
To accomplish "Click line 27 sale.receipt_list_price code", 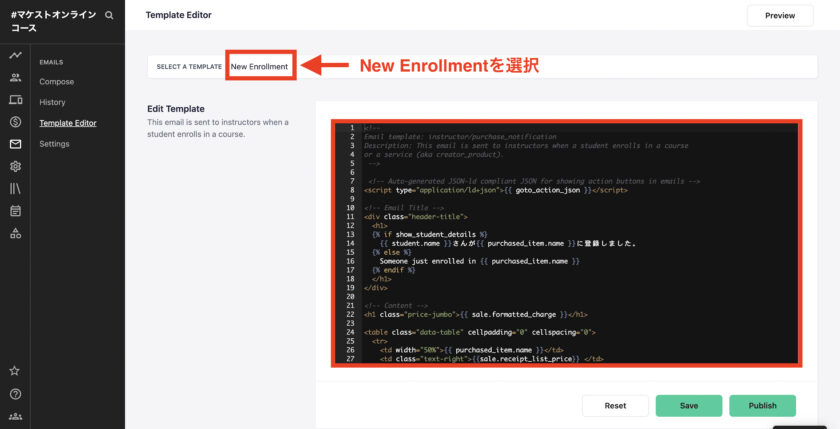I will click(x=491, y=359).
